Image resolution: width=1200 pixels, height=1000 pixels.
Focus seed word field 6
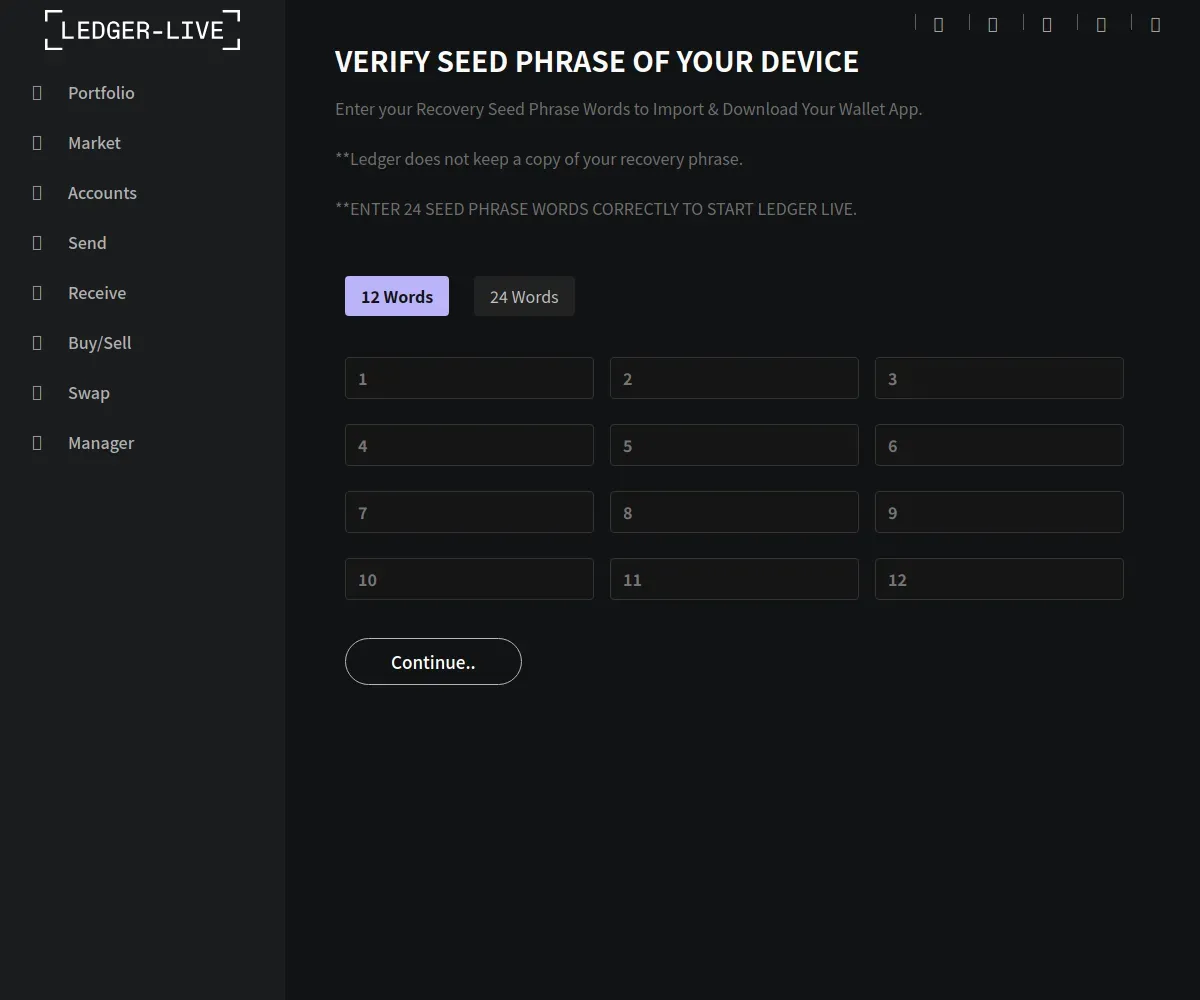coord(999,445)
